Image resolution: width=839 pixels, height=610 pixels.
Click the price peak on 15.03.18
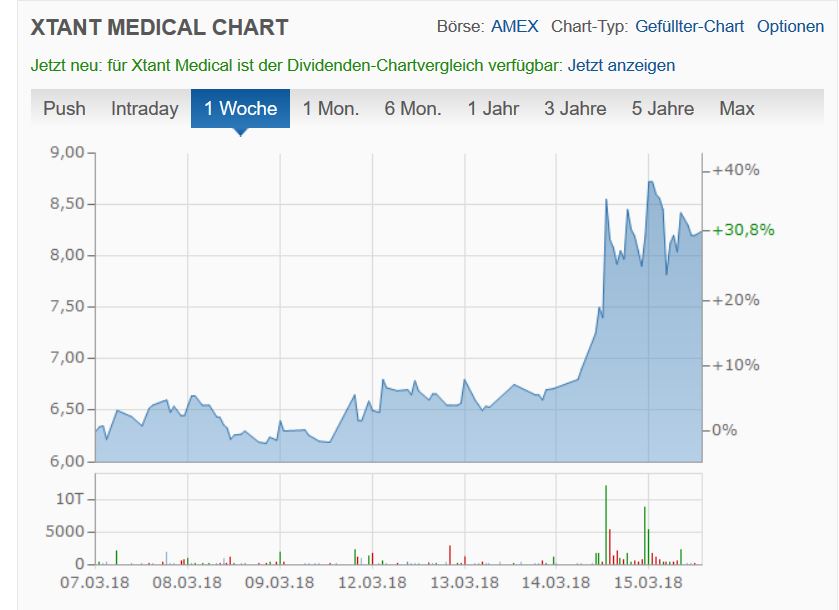tap(650, 182)
